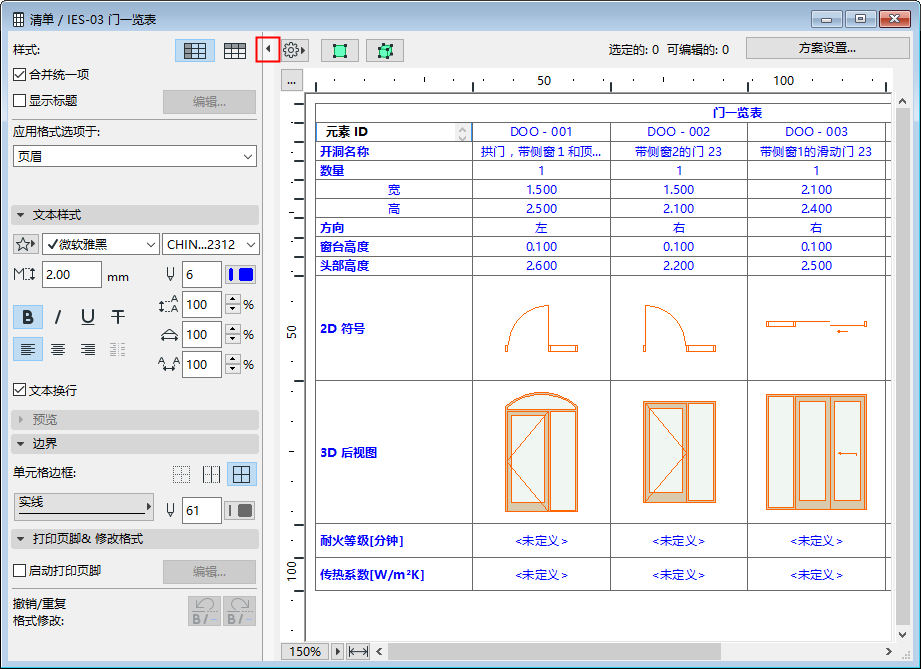Viewport: 921px width, 669px height.
Task: Click the horizontal scrollbar thumb
Action: [x=554, y=651]
